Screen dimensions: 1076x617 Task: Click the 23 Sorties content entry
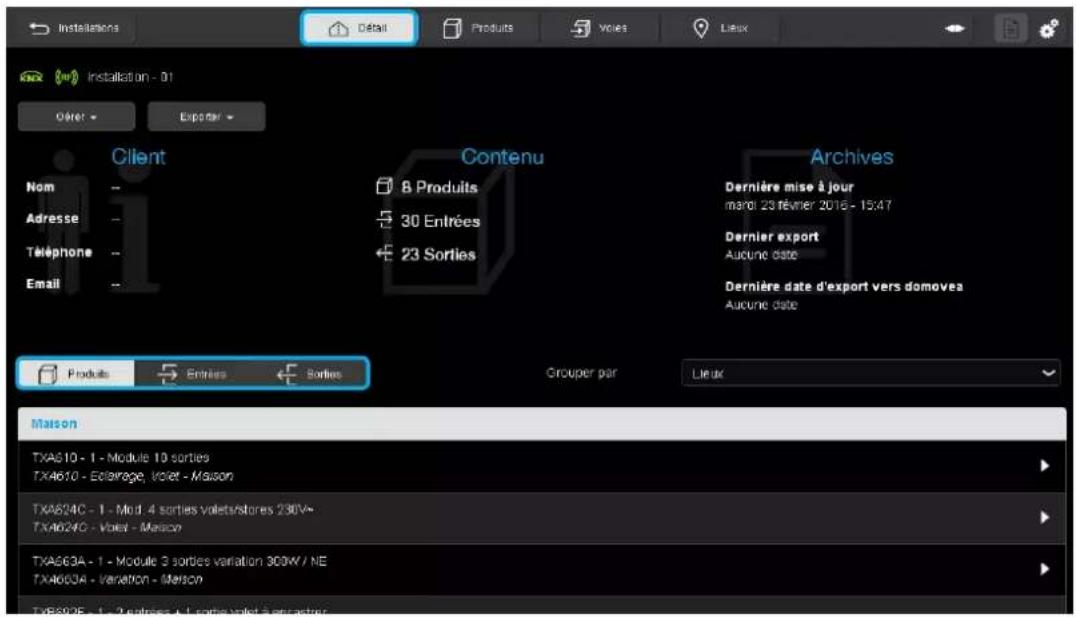[426, 254]
